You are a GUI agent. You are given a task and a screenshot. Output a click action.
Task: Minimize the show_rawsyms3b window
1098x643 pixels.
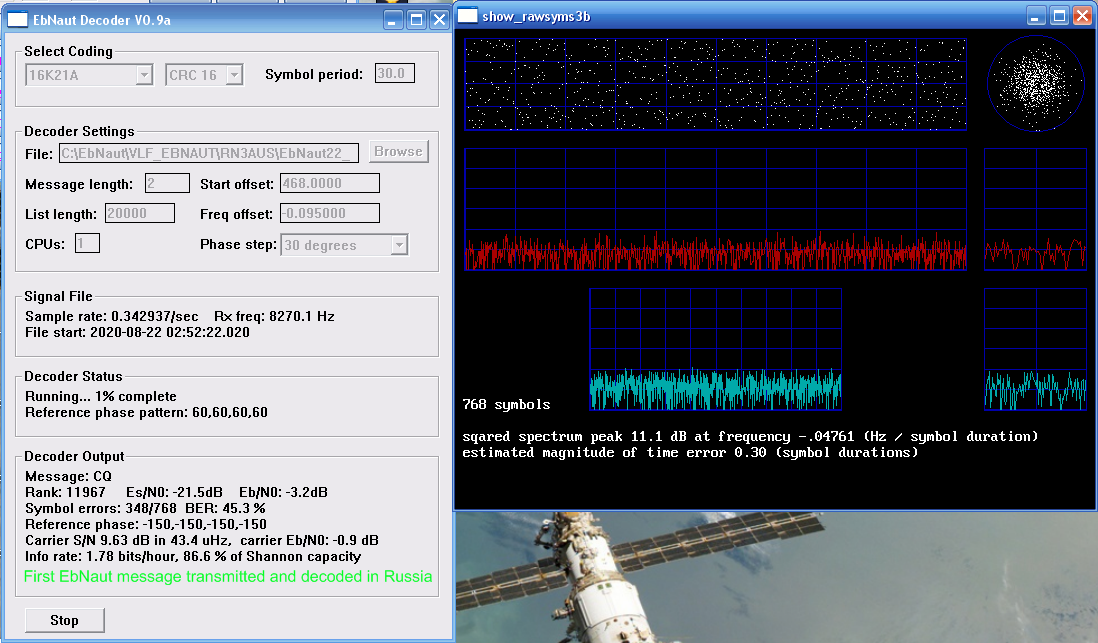click(1037, 15)
